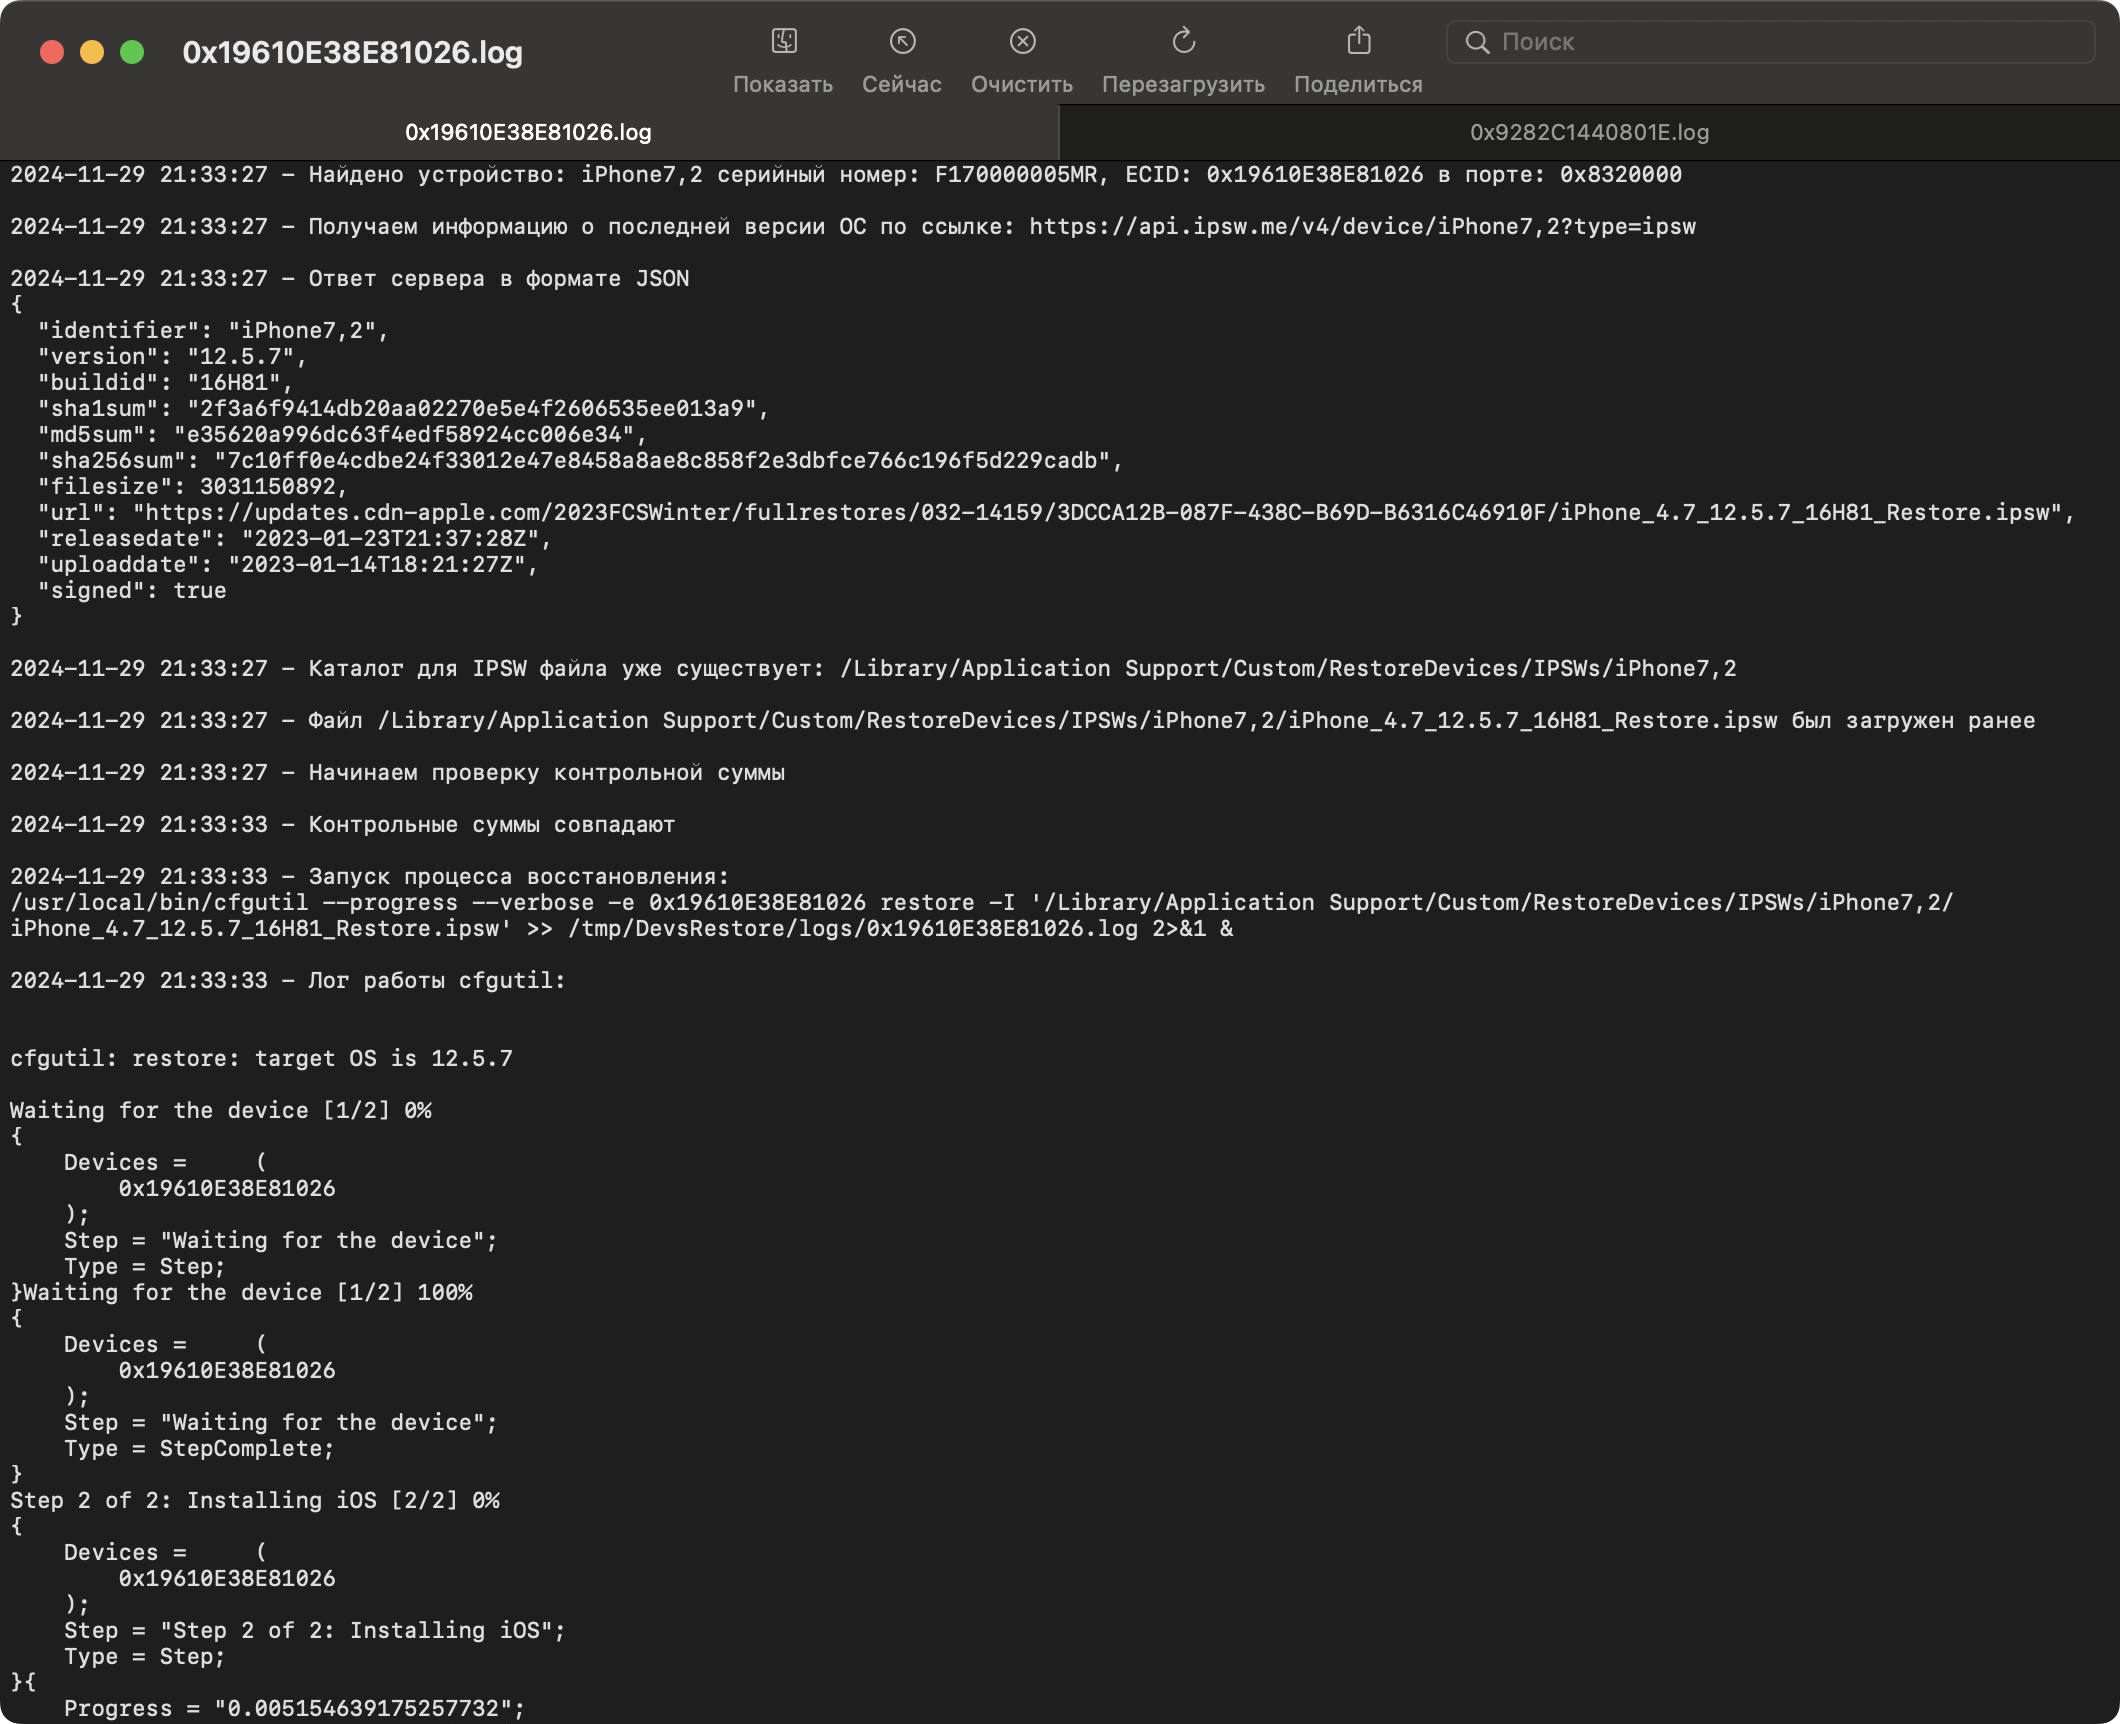Click the Очистить toolbar label
Screen dimensions: 2120x1724
coord(1022,85)
